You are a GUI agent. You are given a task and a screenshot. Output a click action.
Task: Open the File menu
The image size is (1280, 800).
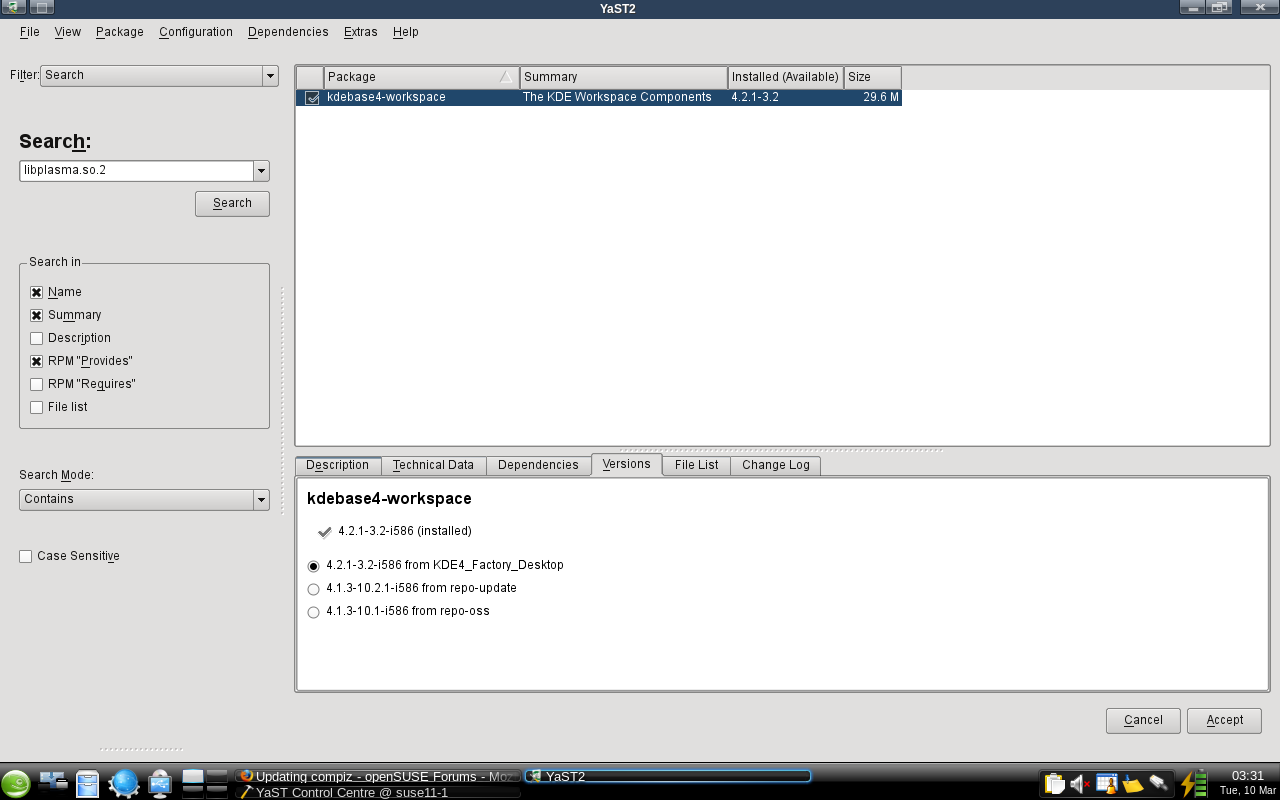click(x=30, y=32)
